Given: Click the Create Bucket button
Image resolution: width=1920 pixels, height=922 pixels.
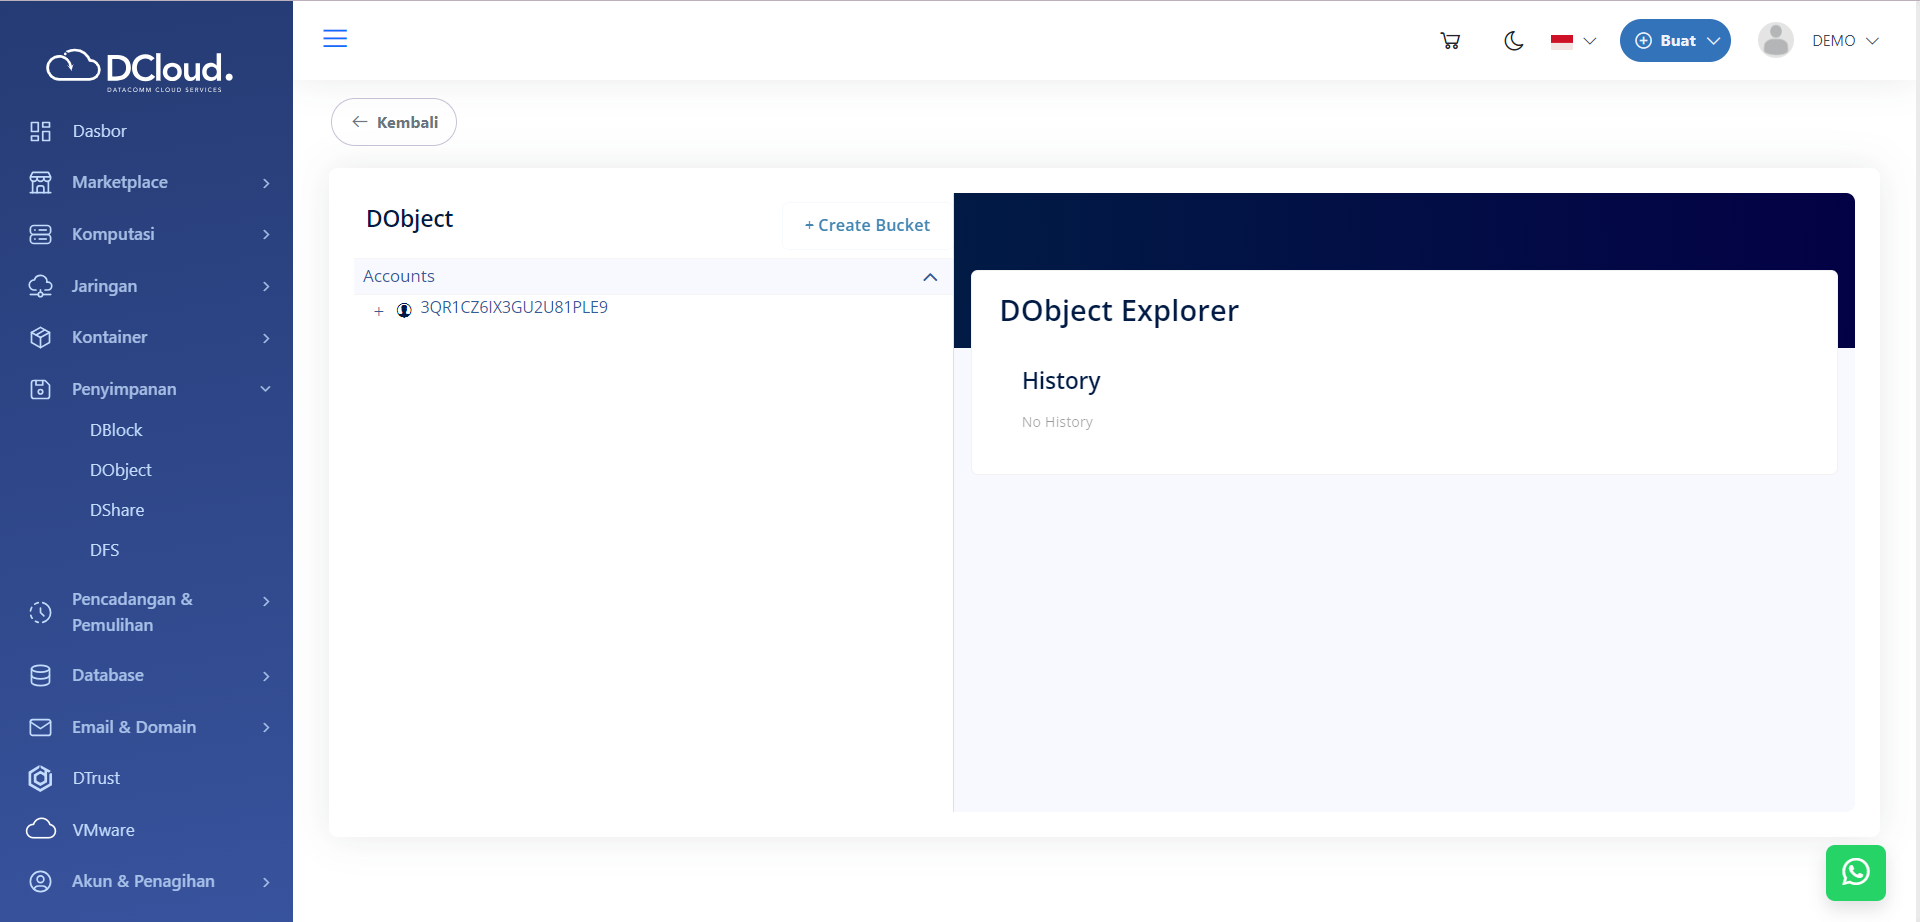Looking at the screenshot, I should coord(867,225).
